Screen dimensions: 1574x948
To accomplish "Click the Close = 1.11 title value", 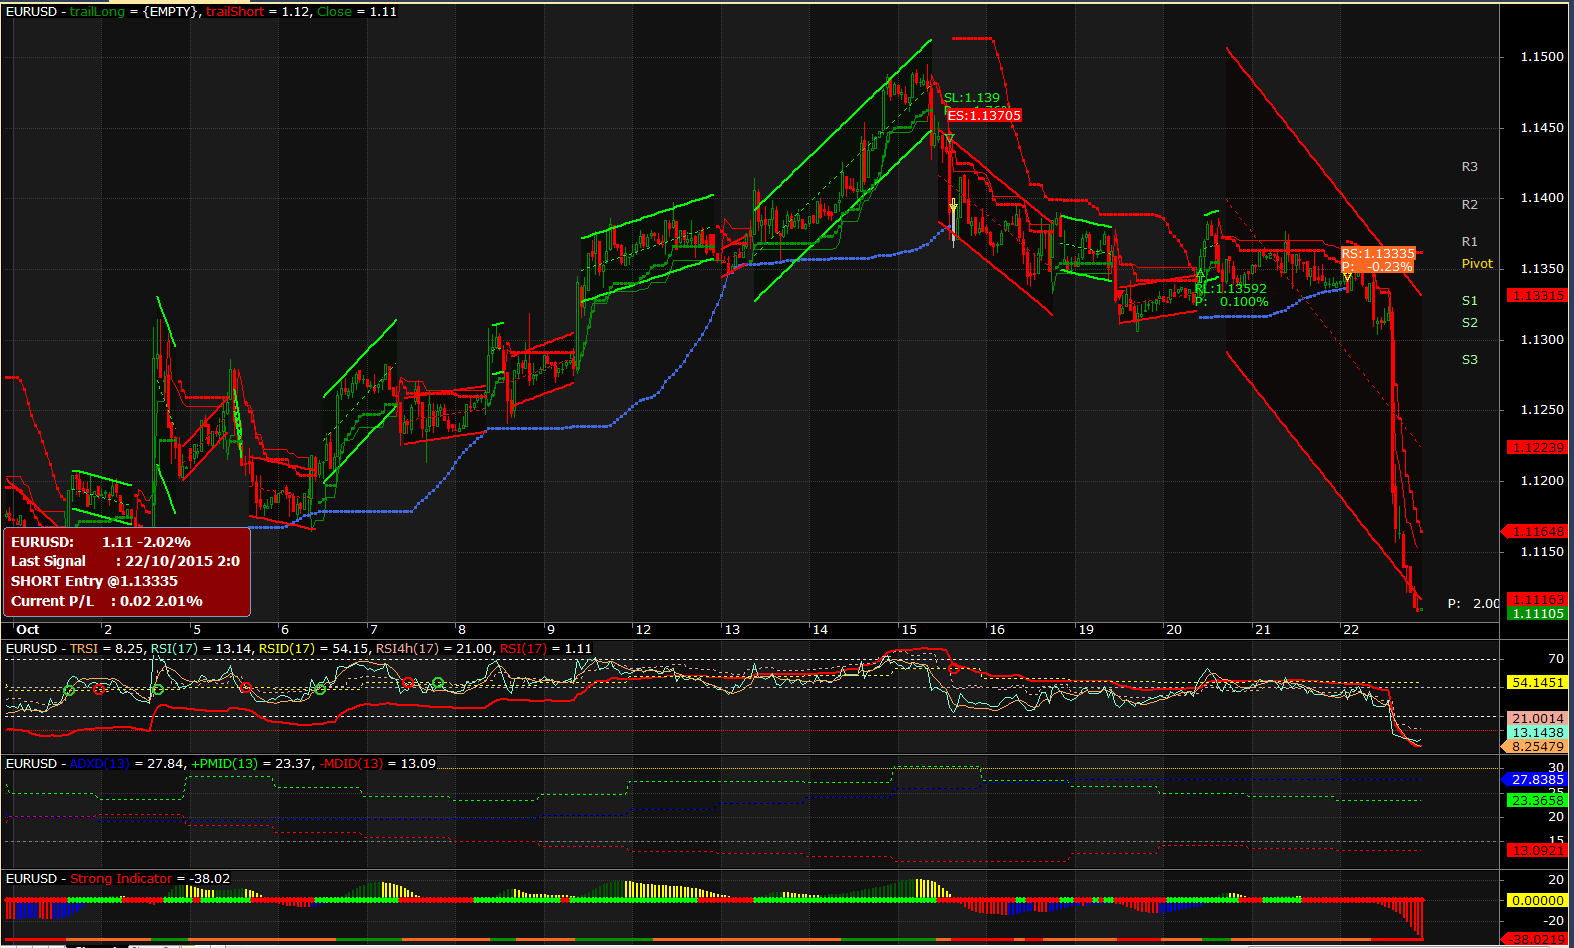I will (x=357, y=11).
